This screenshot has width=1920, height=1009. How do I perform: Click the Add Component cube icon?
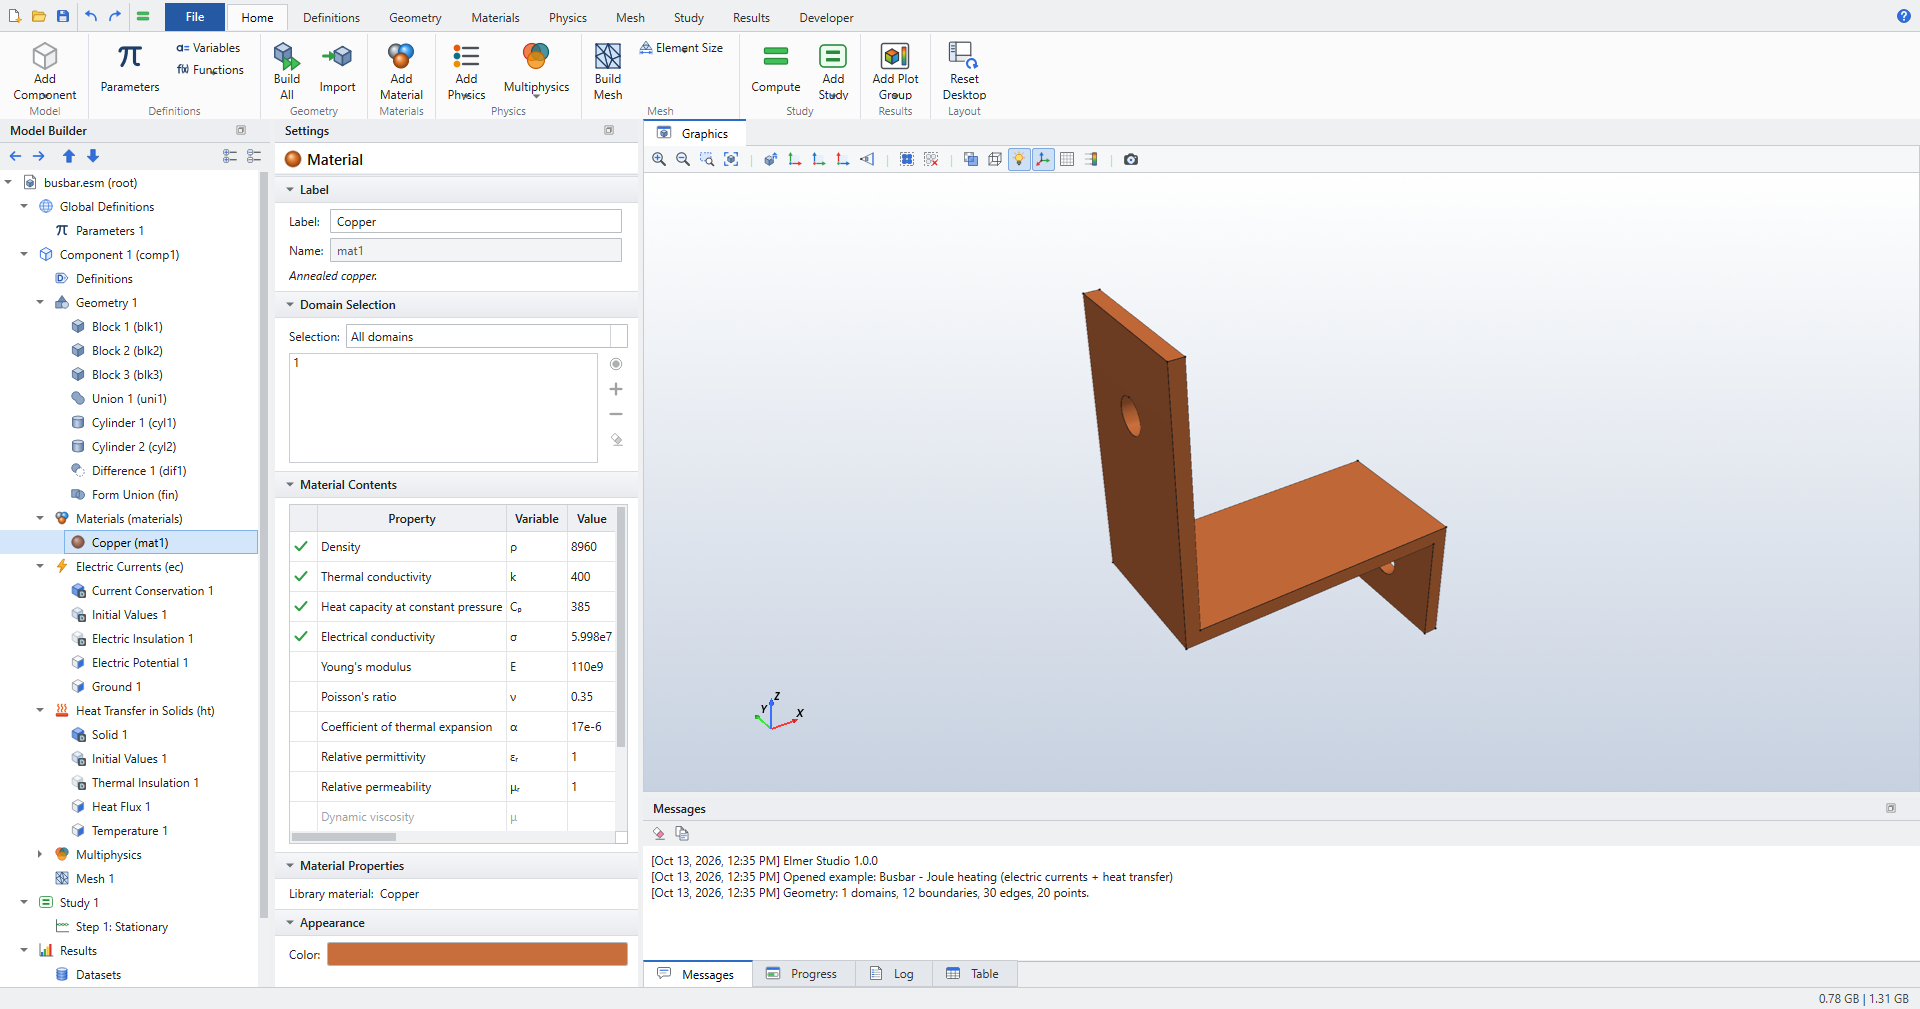click(x=45, y=56)
